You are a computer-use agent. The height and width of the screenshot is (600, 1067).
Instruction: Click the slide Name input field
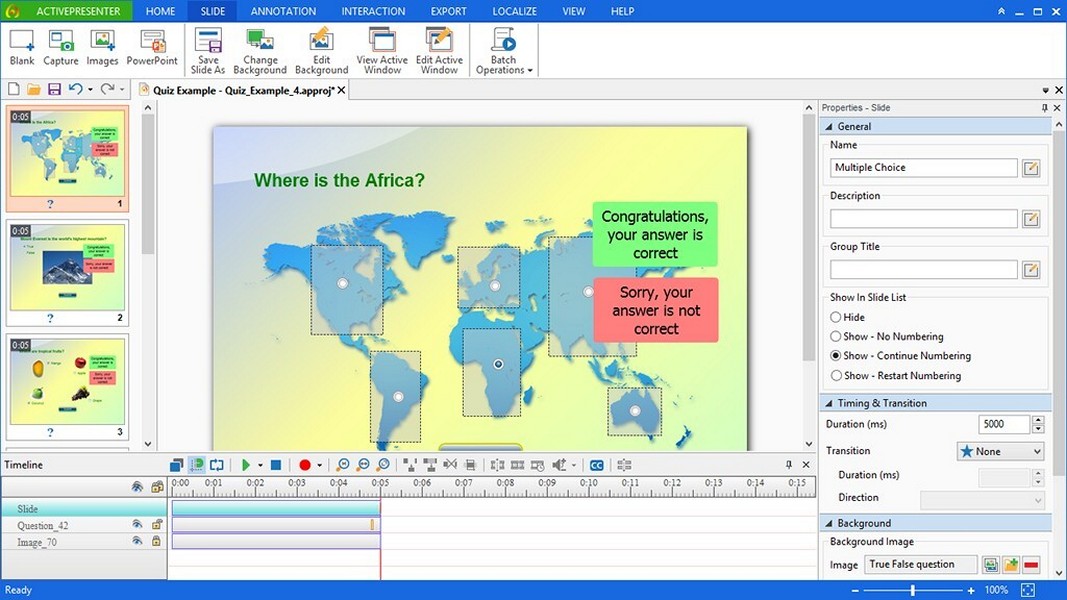click(923, 167)
